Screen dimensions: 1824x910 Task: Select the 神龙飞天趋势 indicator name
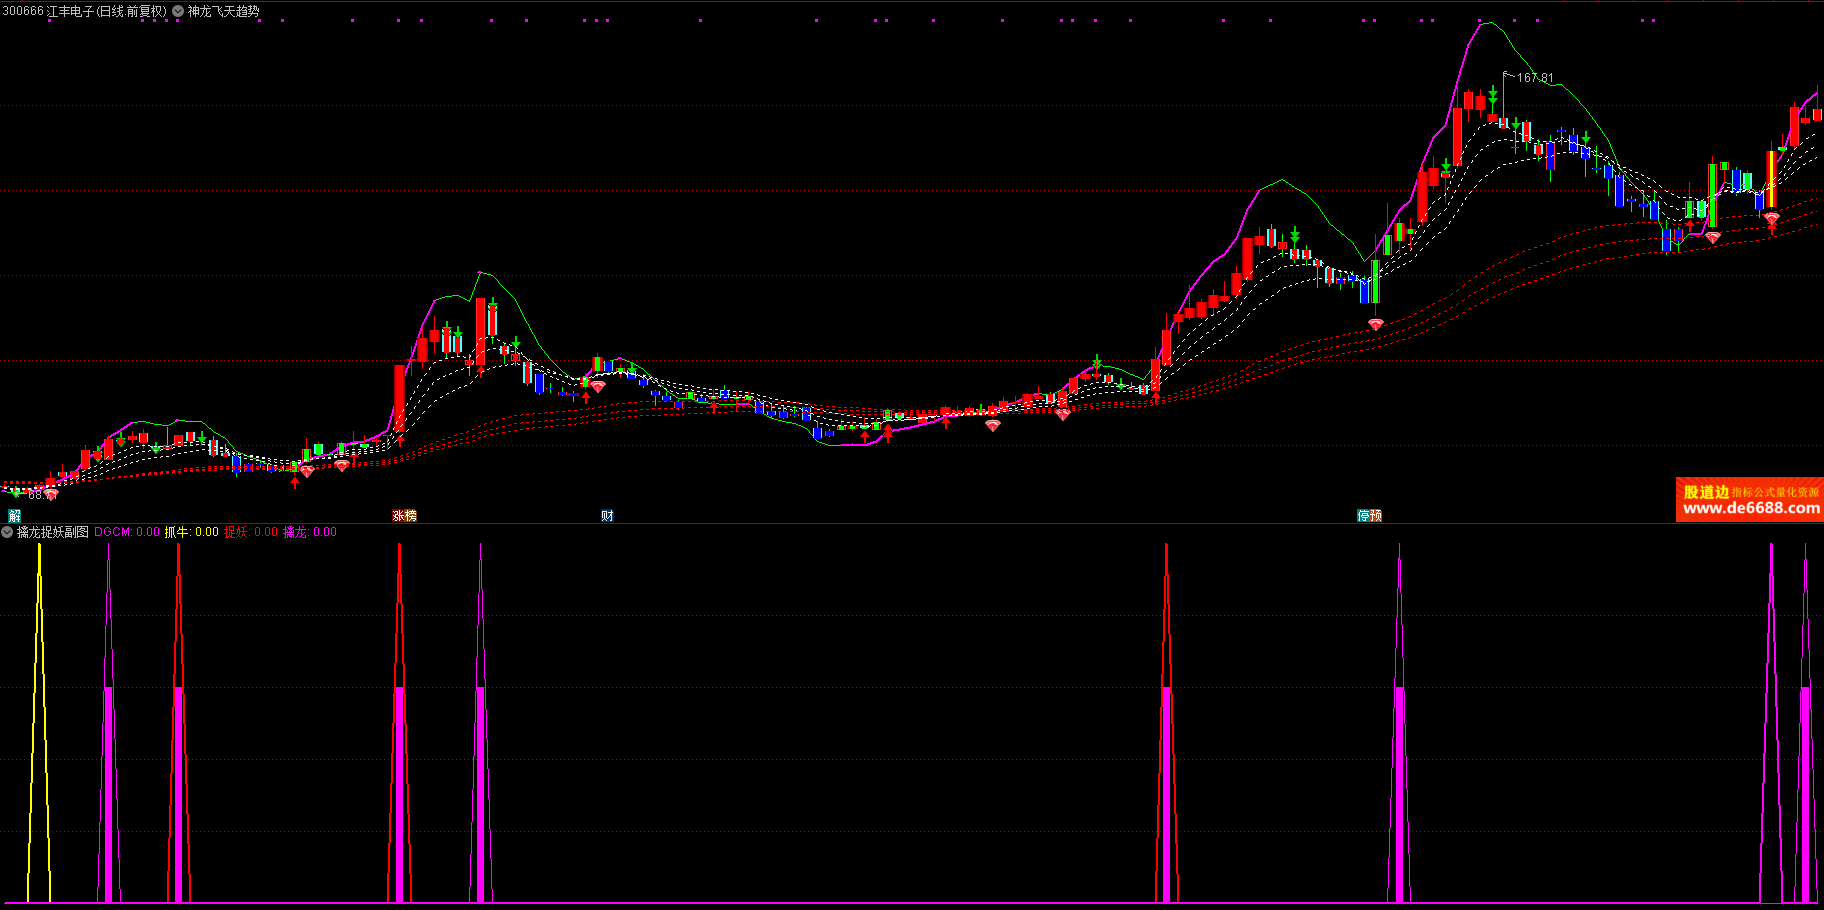(224, 11)
